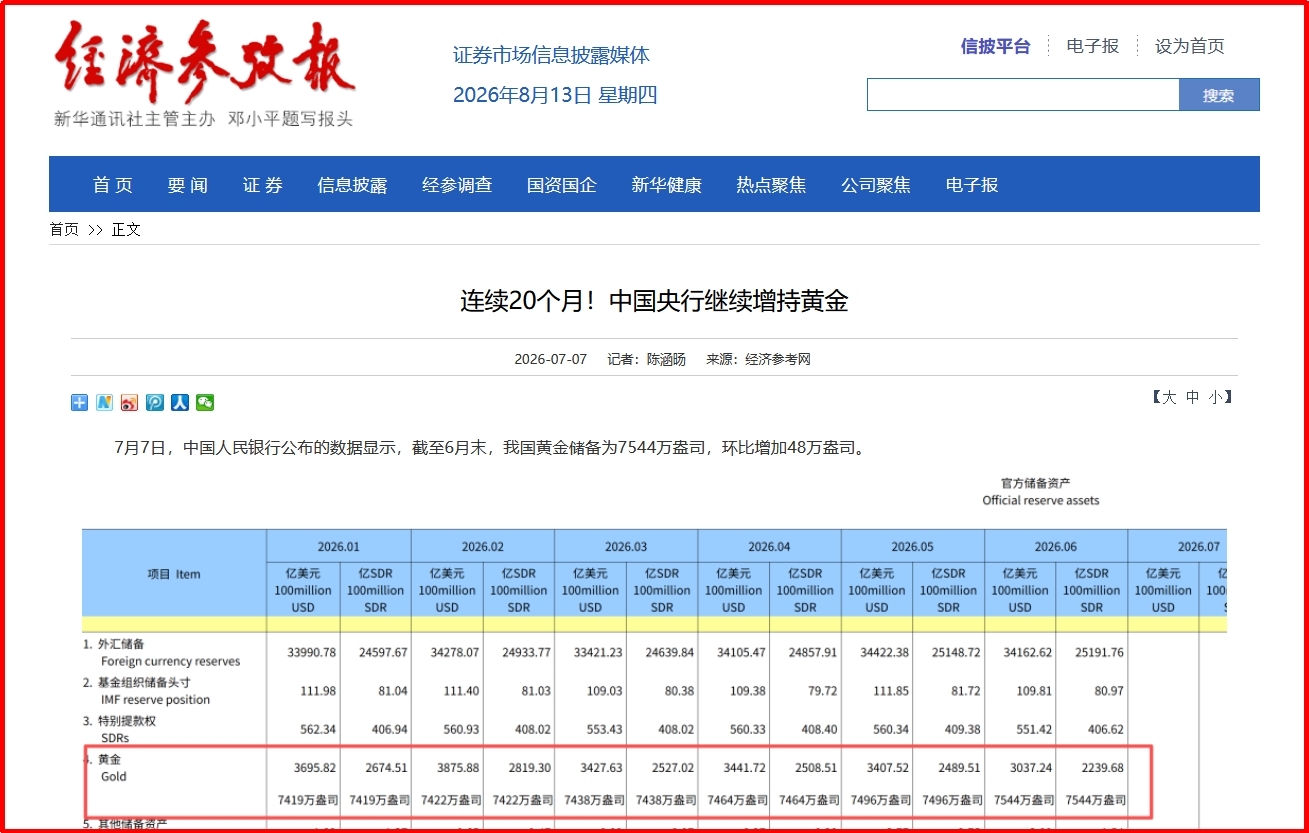Open the 经参调查 navigation tab

457,185
